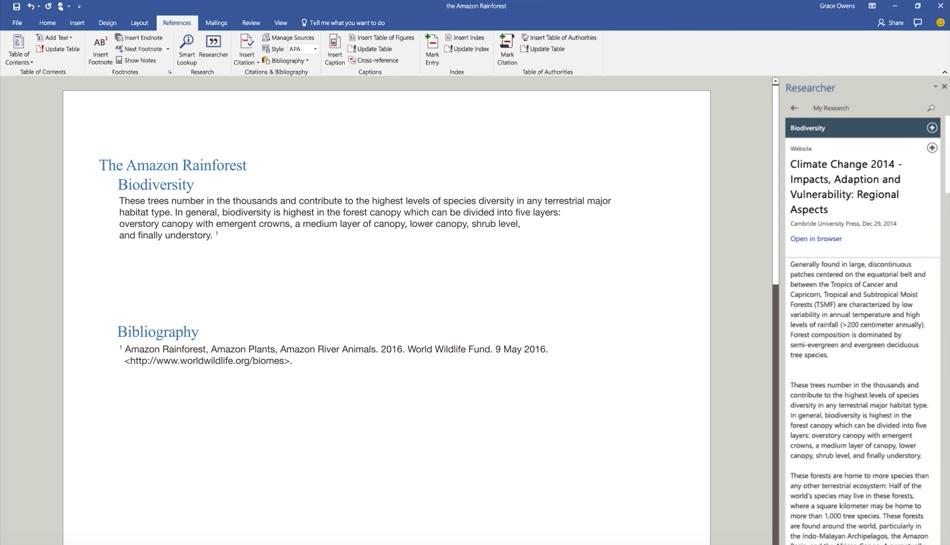Viewport: 950px width, 545px height.
Task: Open the comments icon next to Share
Action: tap(918, 23)
